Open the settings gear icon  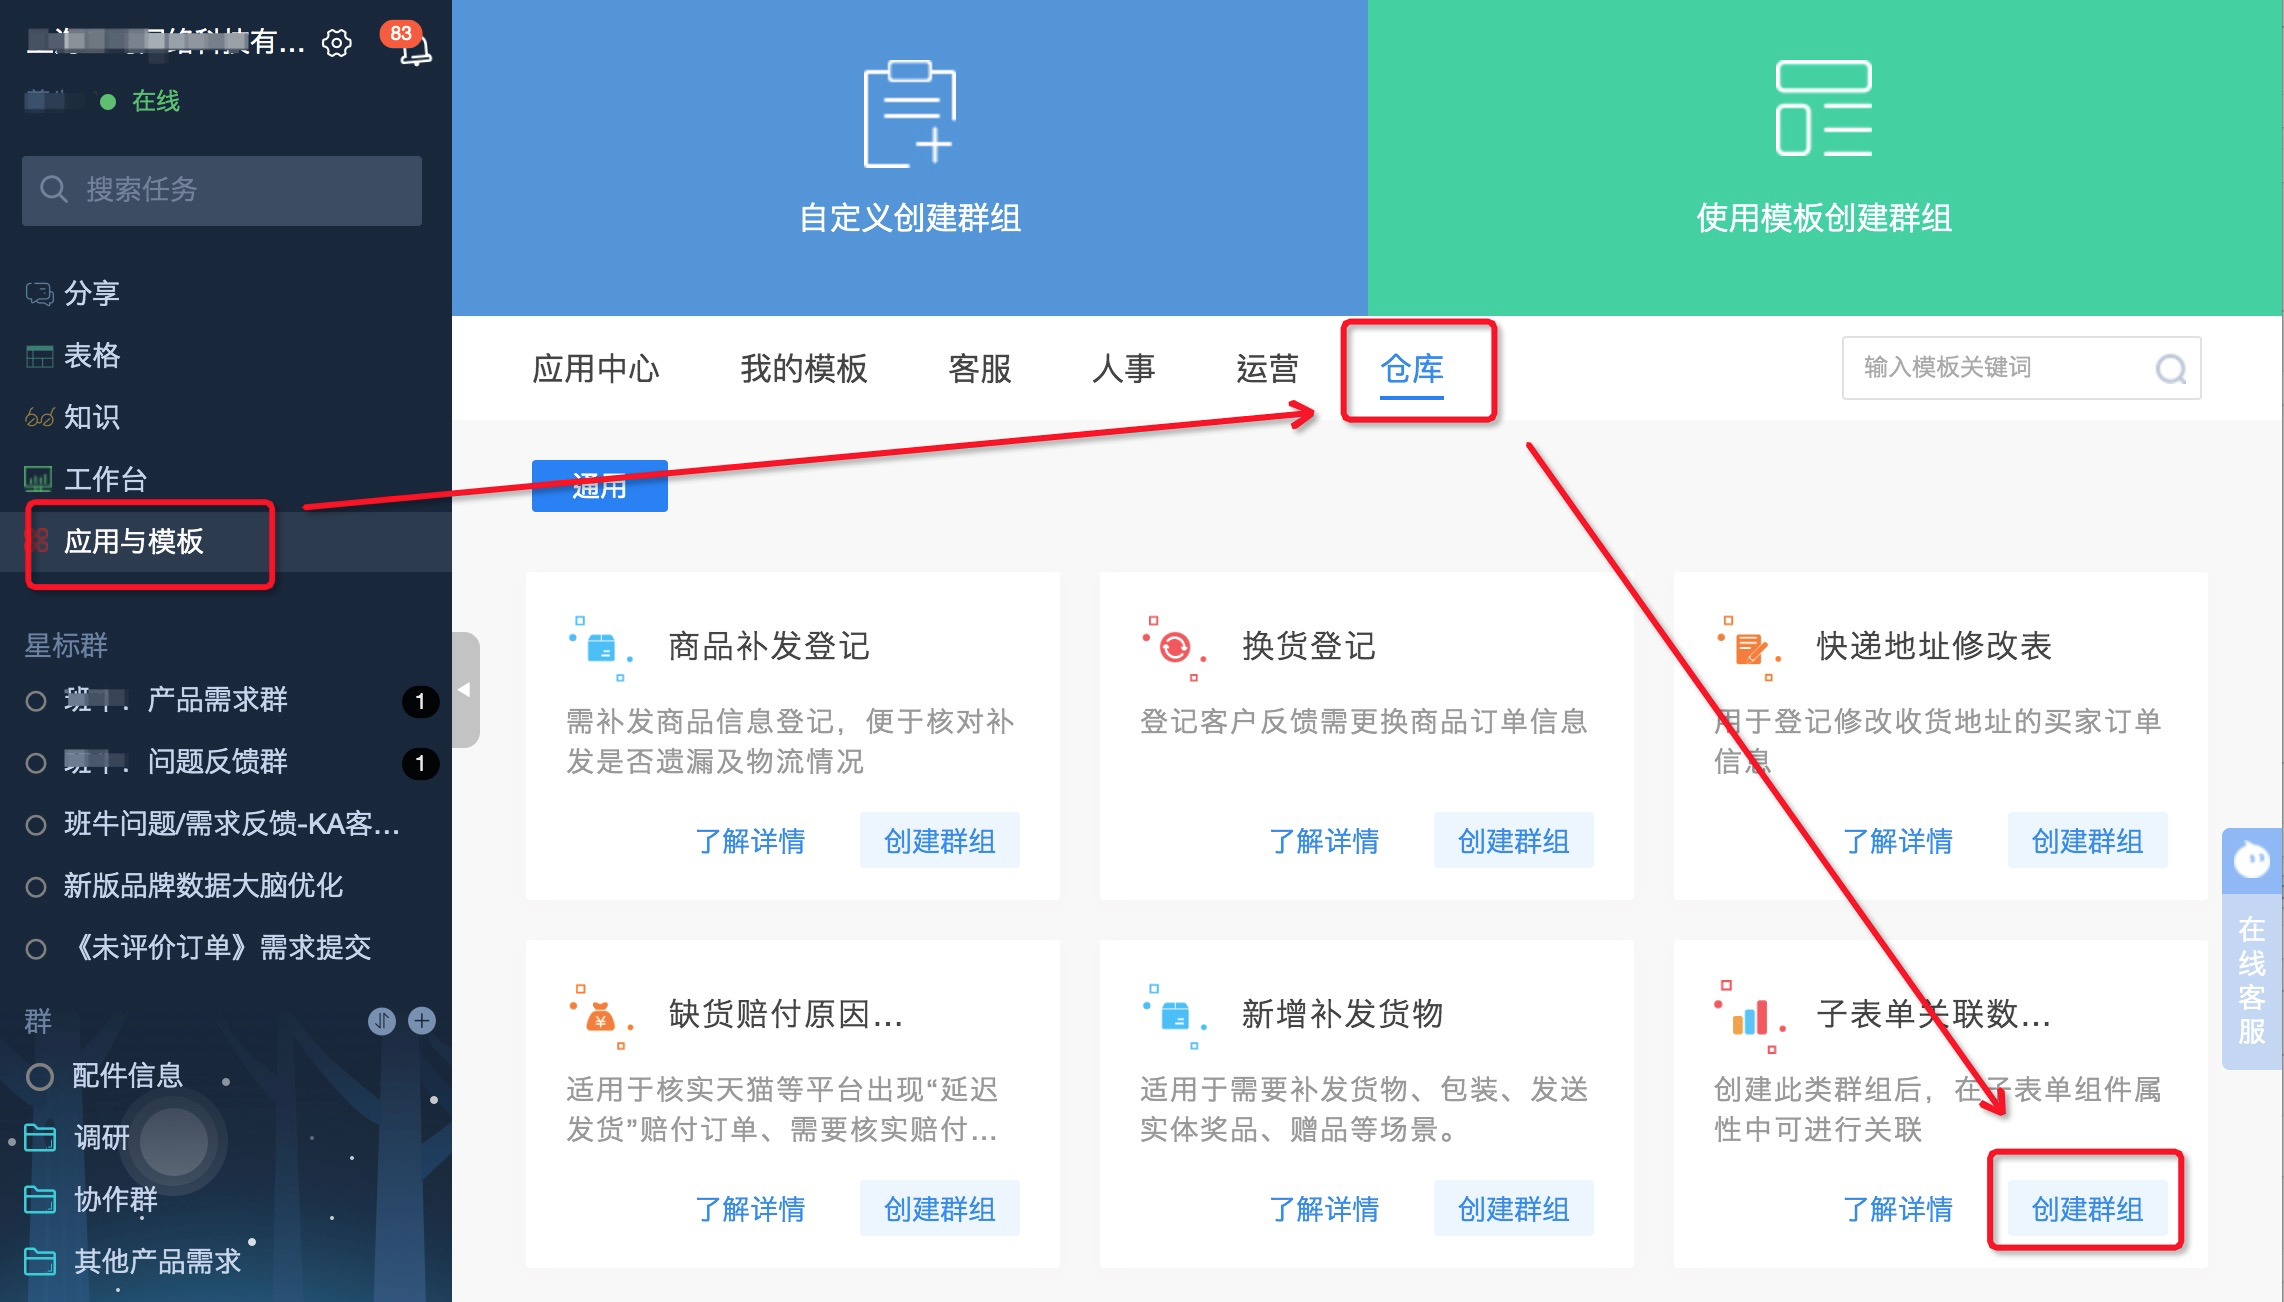337,43
